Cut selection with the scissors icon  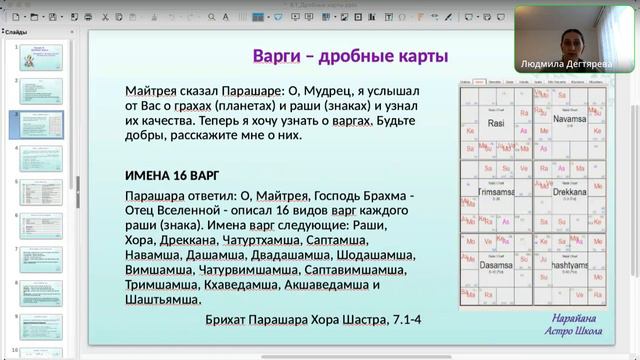pos(105,17)
